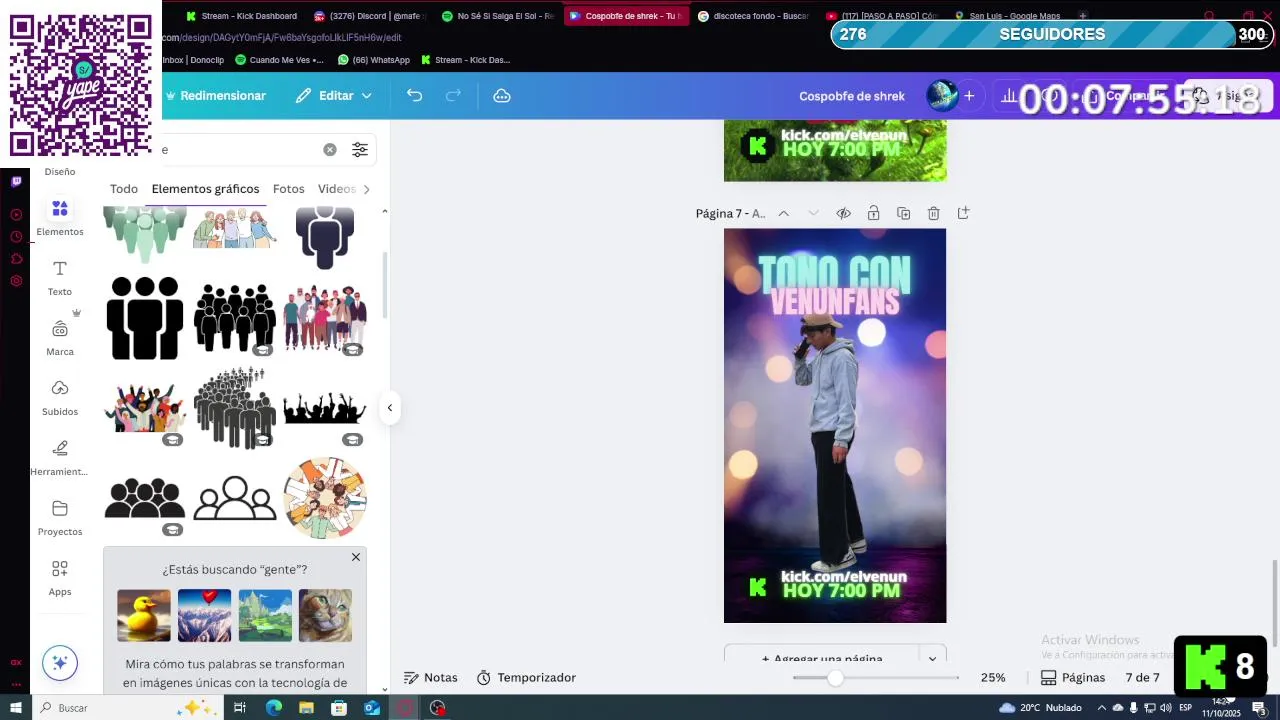The width and height of the screenshot is (1280, 720).
Task: Click the Redimensionar button
Action: [x=214, y=95]
